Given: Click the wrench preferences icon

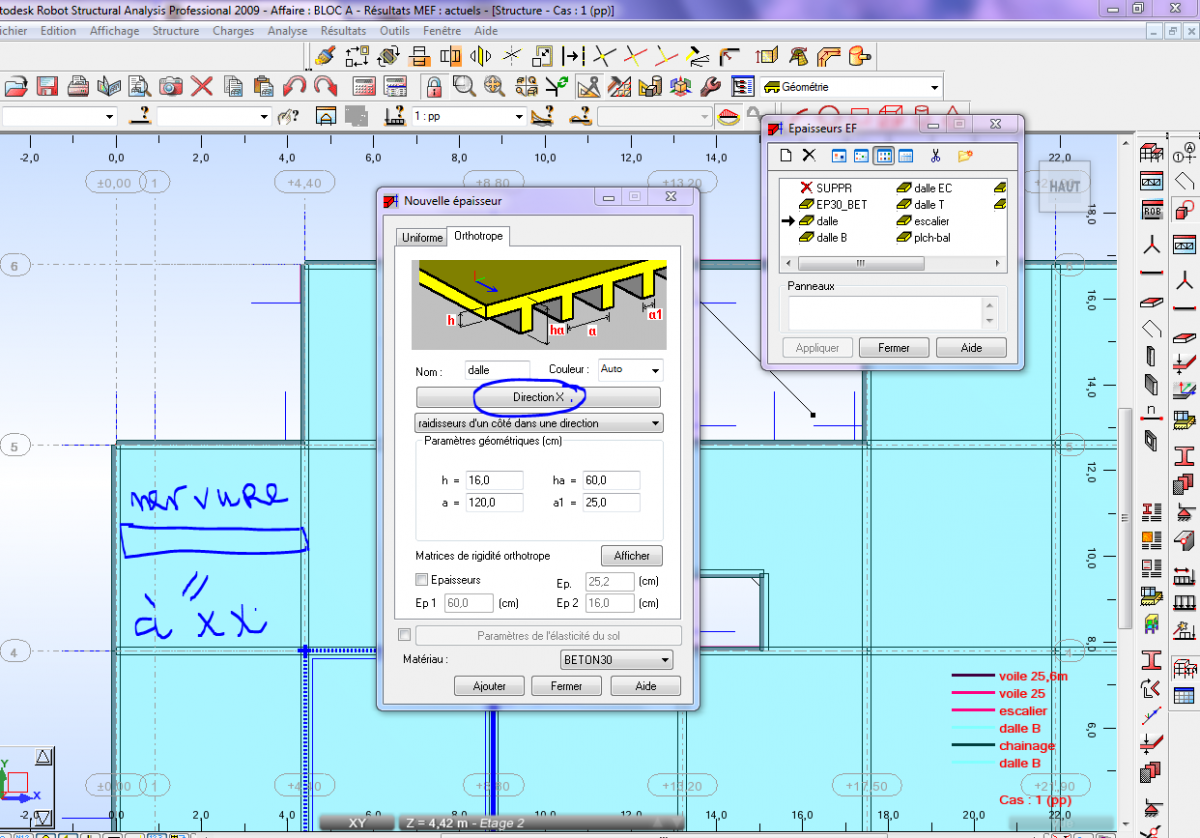Looking at the screenshot, I should (710, 86).
